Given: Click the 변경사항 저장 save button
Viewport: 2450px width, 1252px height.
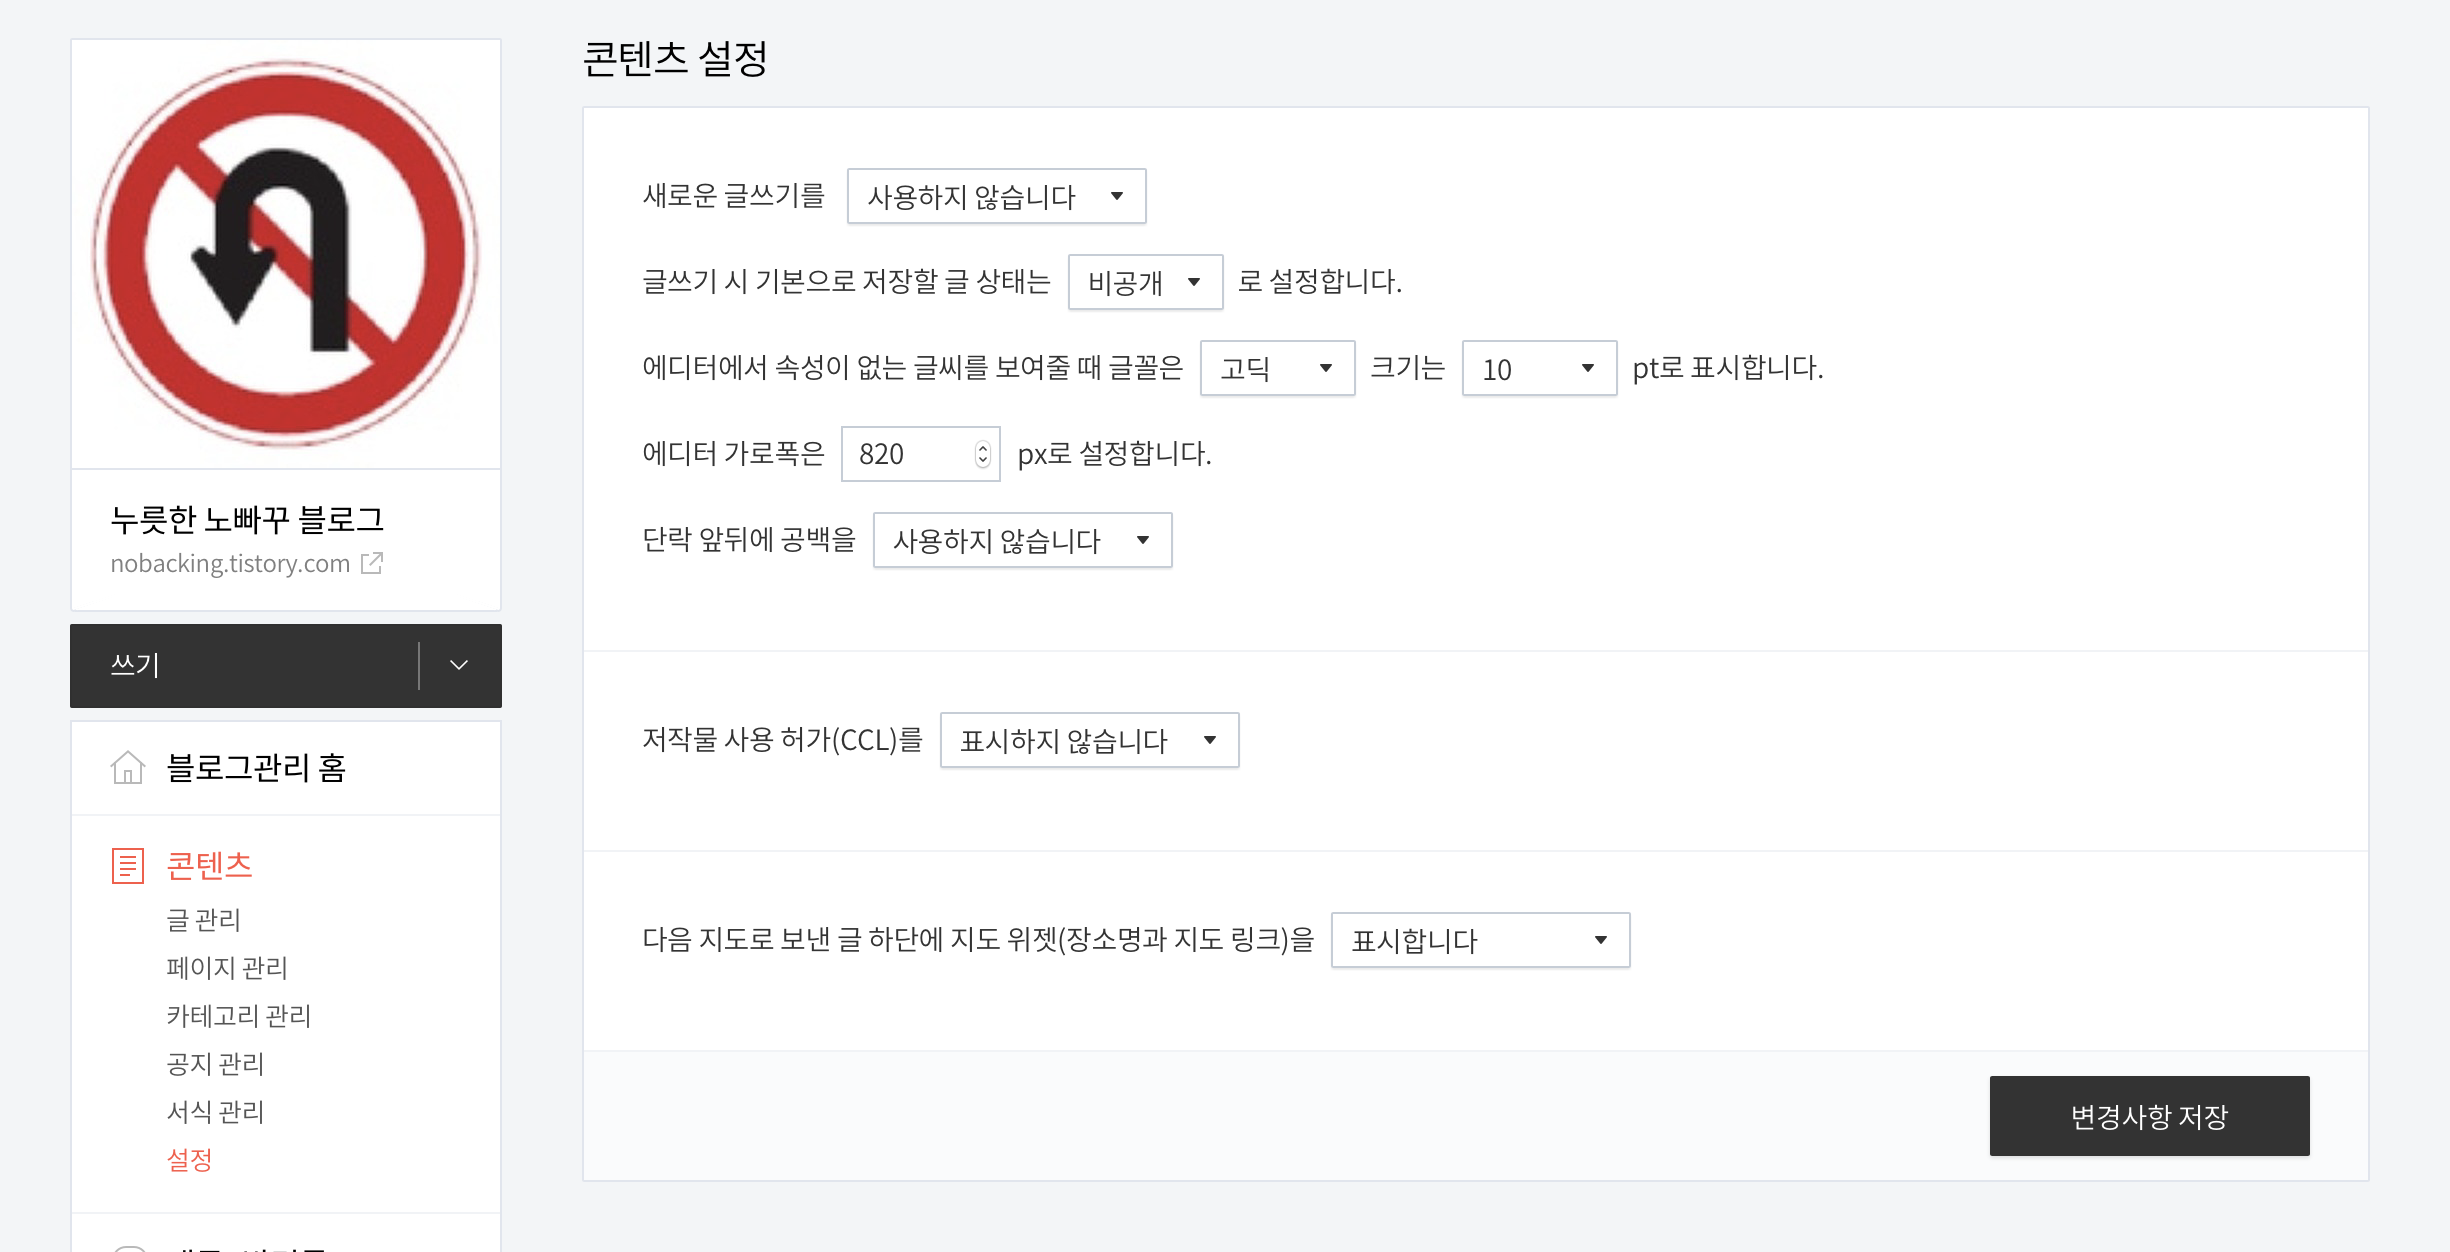Looking at the screenshot, I should point(2149,1116).
